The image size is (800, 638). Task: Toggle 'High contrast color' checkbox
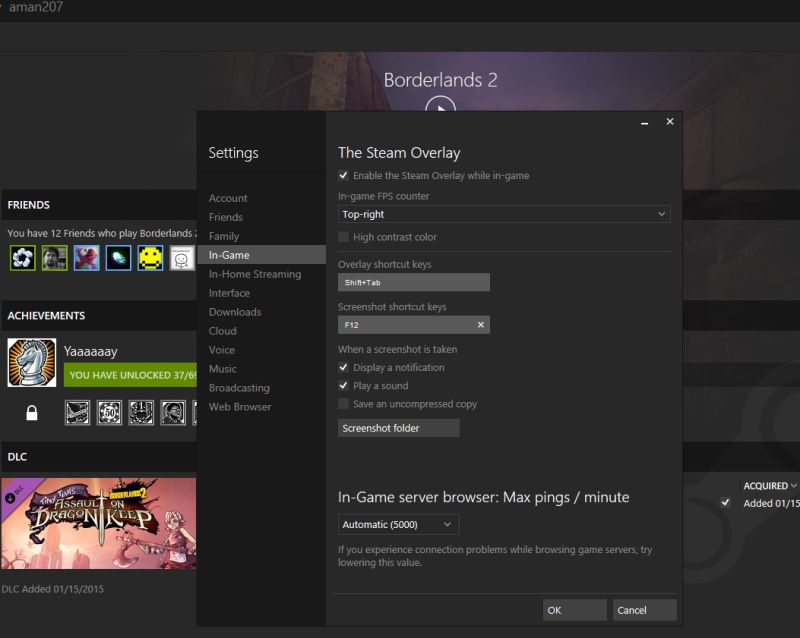[x=343, y=237]
